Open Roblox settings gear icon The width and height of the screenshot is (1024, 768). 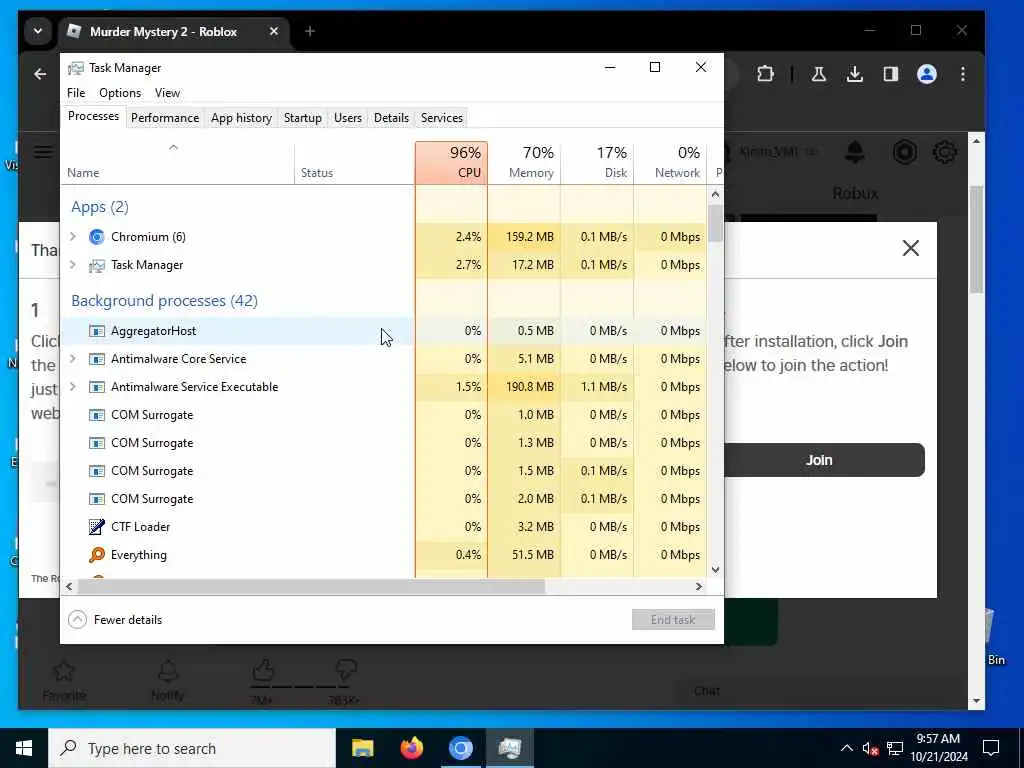(x=945, y=152)
